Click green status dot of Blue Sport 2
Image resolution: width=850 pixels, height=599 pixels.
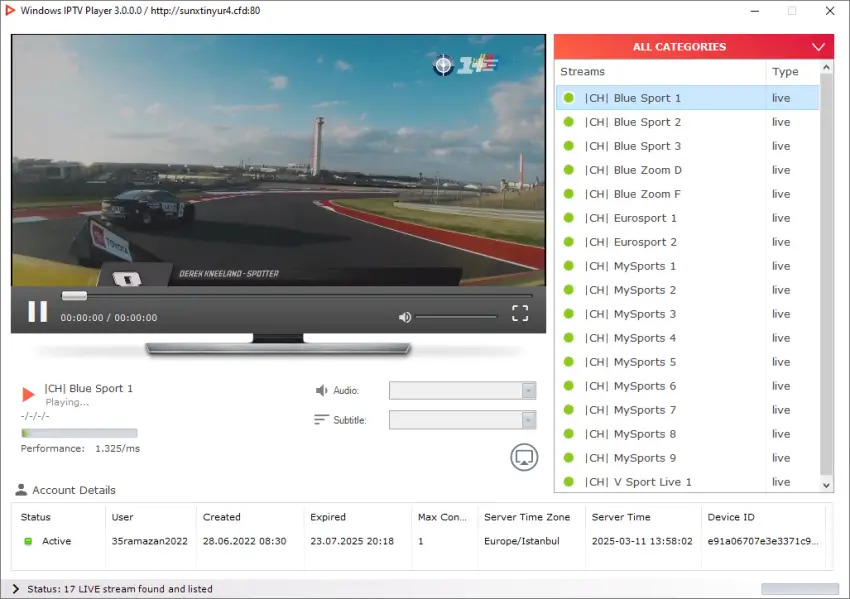coord(569,121)
